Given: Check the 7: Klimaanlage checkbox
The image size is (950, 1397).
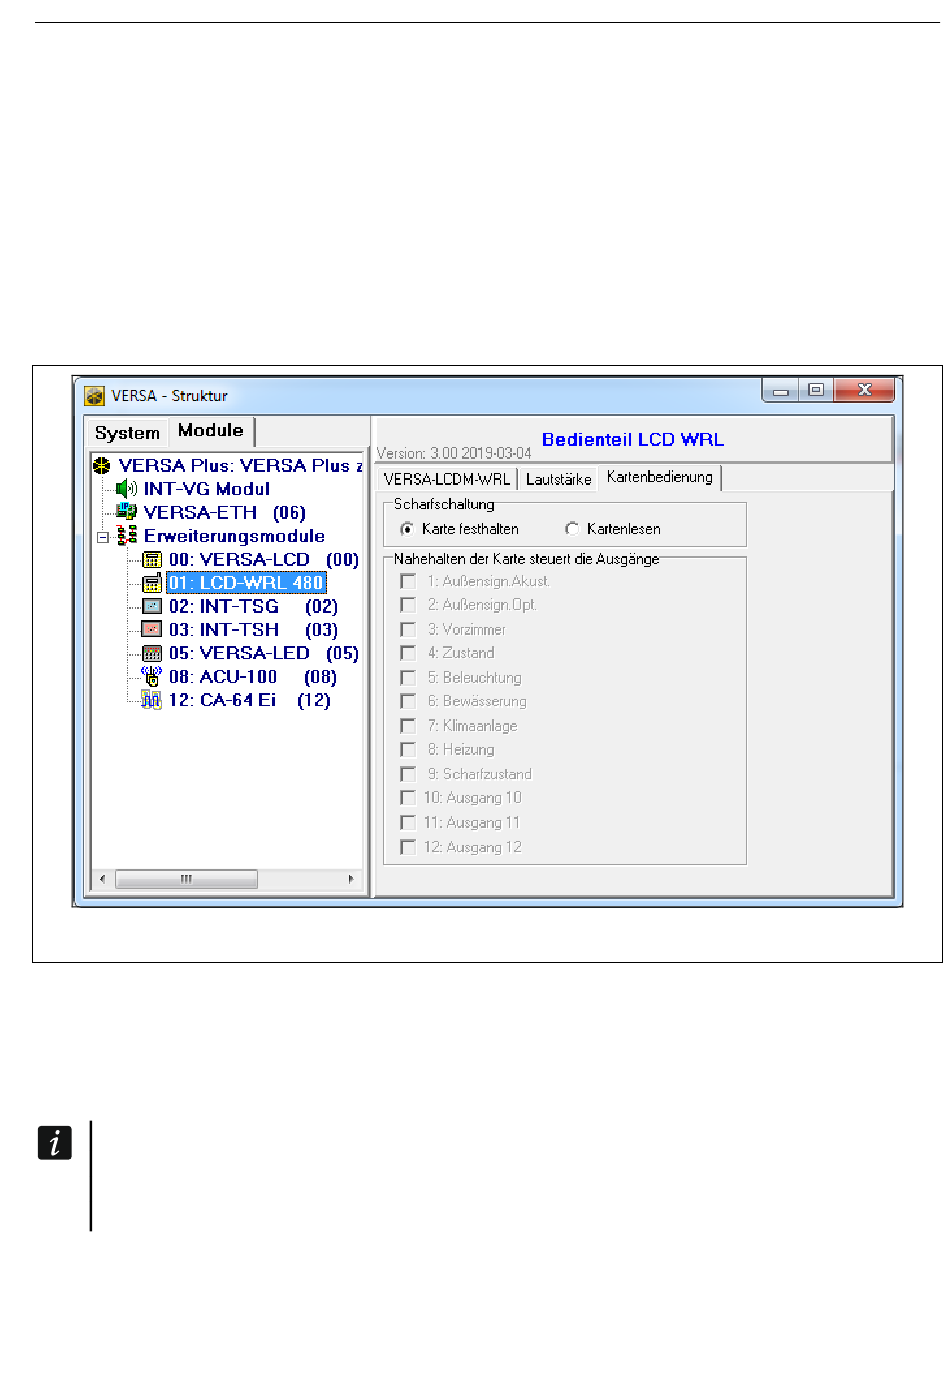Looking at the screenshot, I should pyautogui.click(x=408, y=726).
